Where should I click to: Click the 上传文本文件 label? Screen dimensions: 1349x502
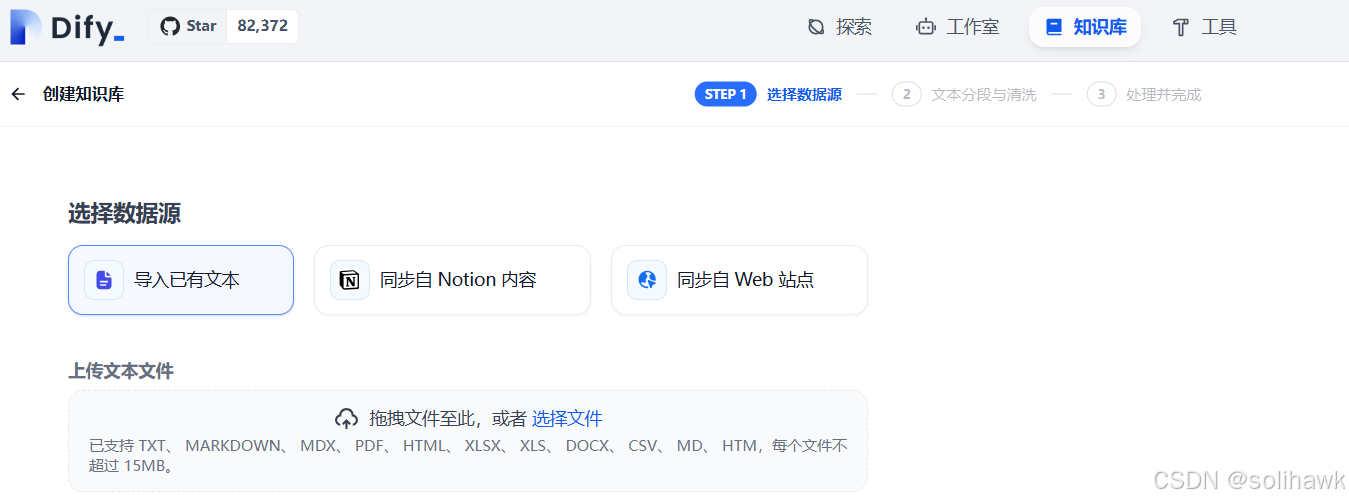[121, 371]
